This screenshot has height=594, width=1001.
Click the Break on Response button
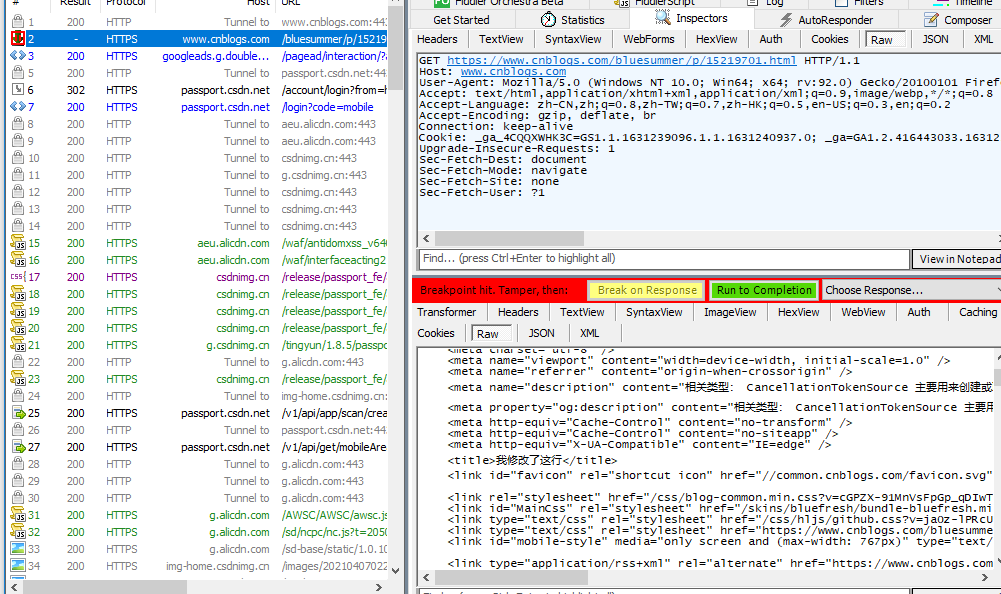click(x=647, y=290)
